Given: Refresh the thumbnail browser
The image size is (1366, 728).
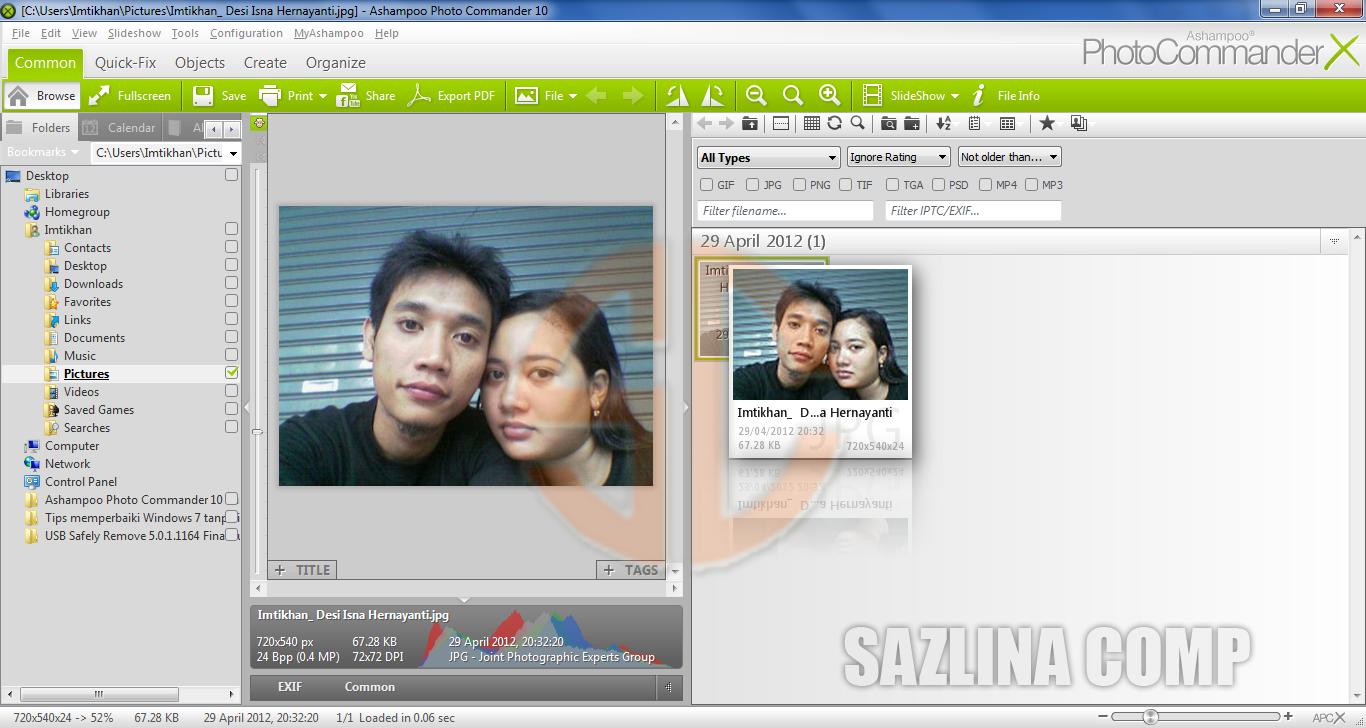Looking at the screenshot, I should coord(834,123).
